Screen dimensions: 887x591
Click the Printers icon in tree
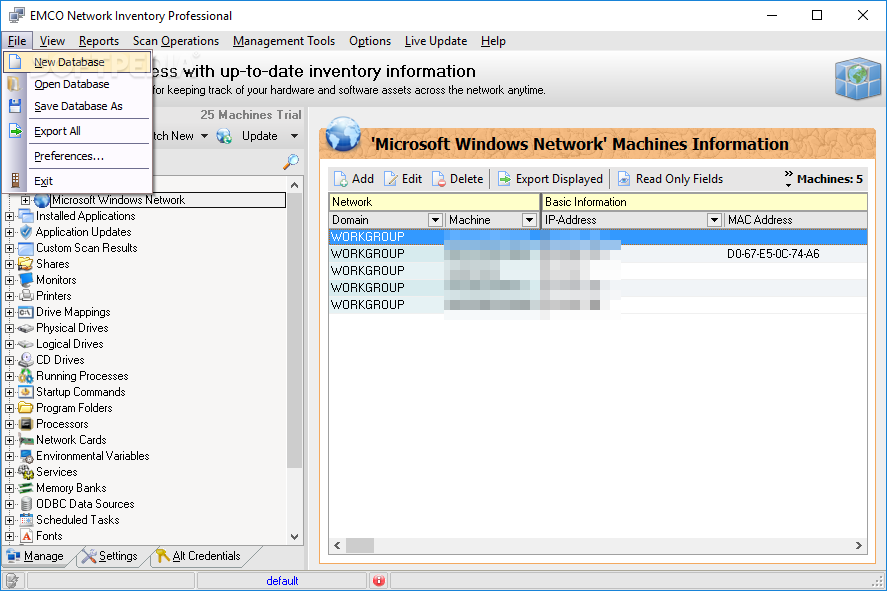26,296
